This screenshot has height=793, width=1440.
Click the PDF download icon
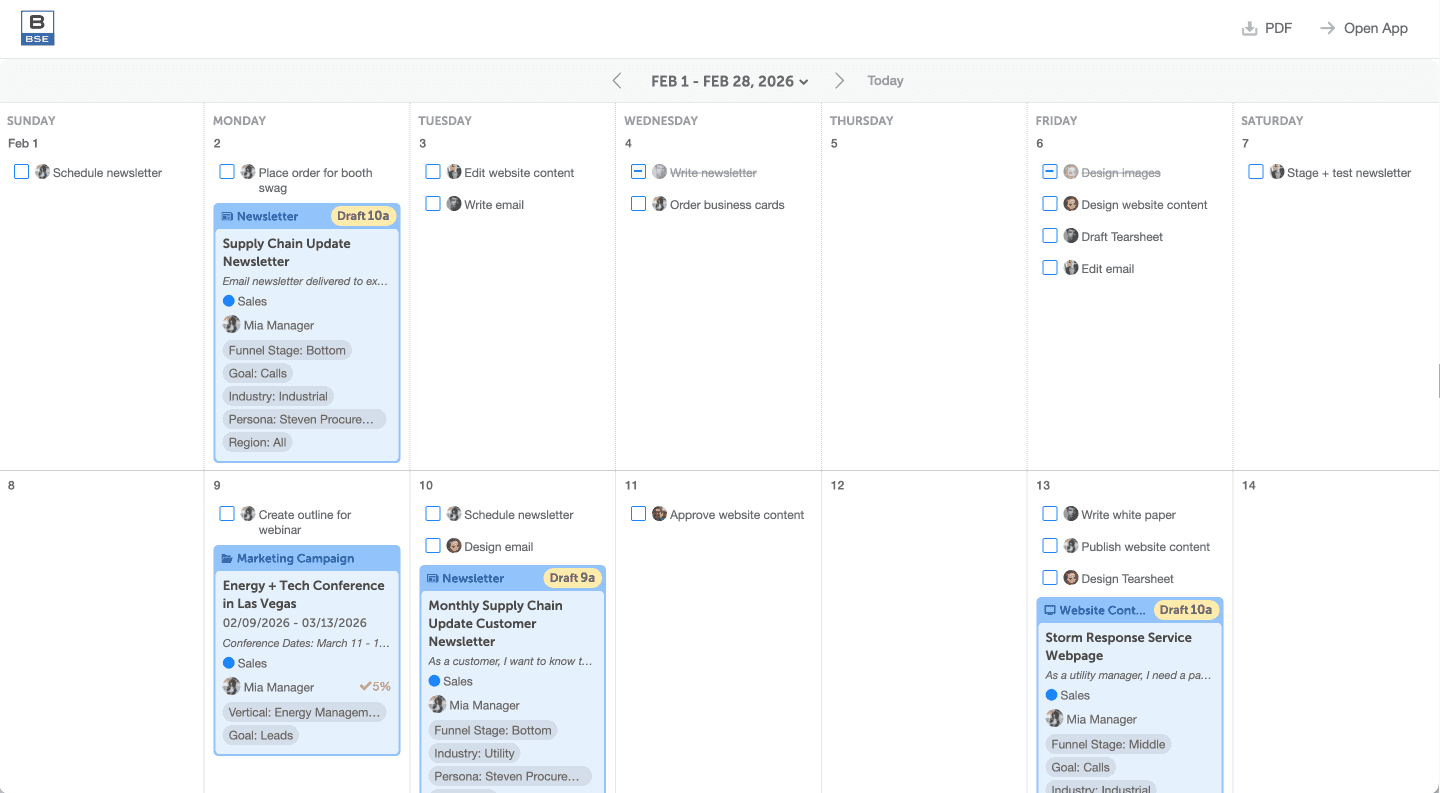[1249, 28]
